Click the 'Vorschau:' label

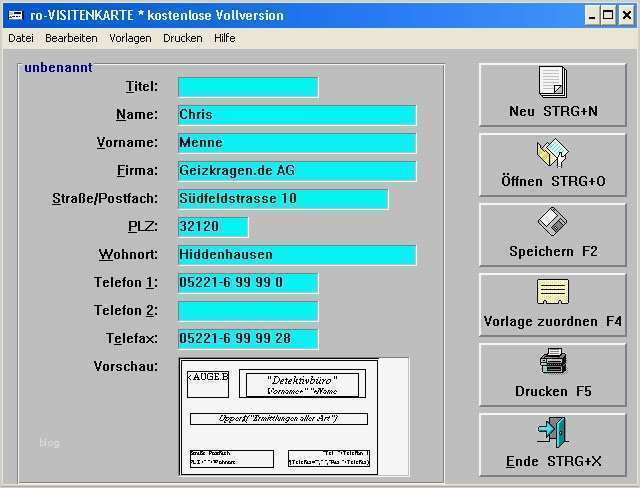tap(126, 366)
